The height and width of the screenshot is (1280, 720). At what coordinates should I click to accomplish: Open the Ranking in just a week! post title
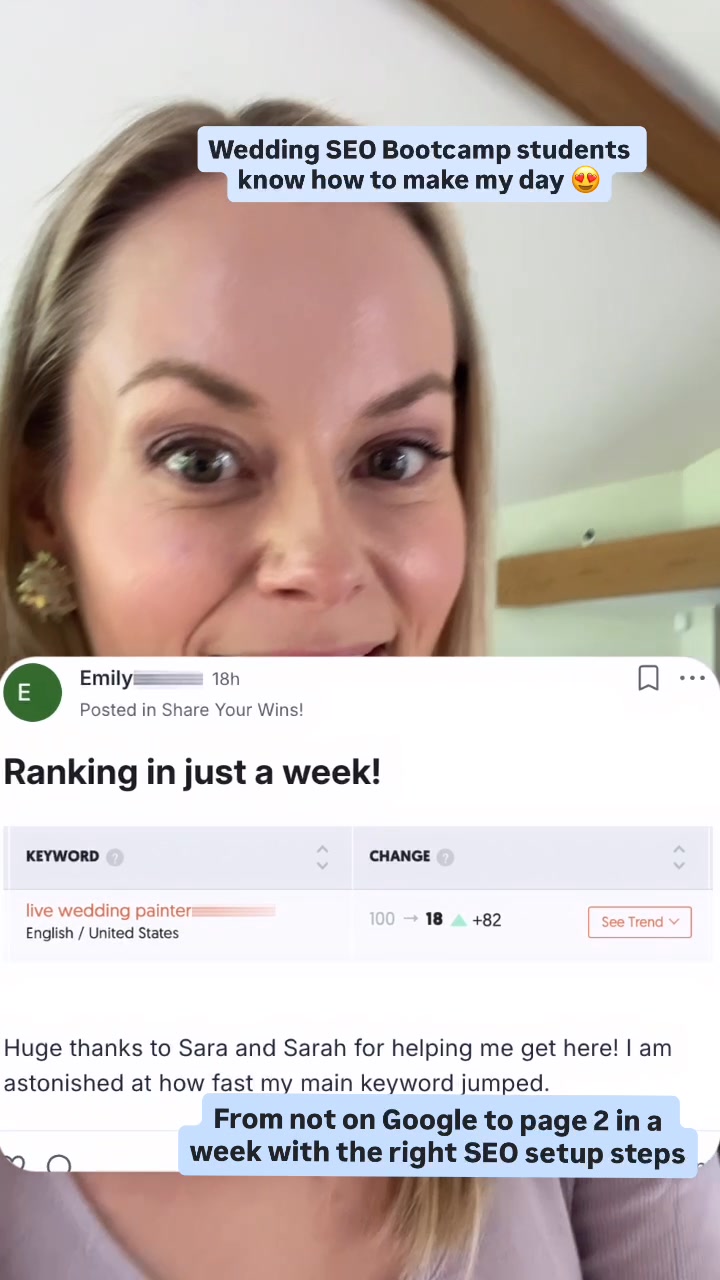point(192,772)
